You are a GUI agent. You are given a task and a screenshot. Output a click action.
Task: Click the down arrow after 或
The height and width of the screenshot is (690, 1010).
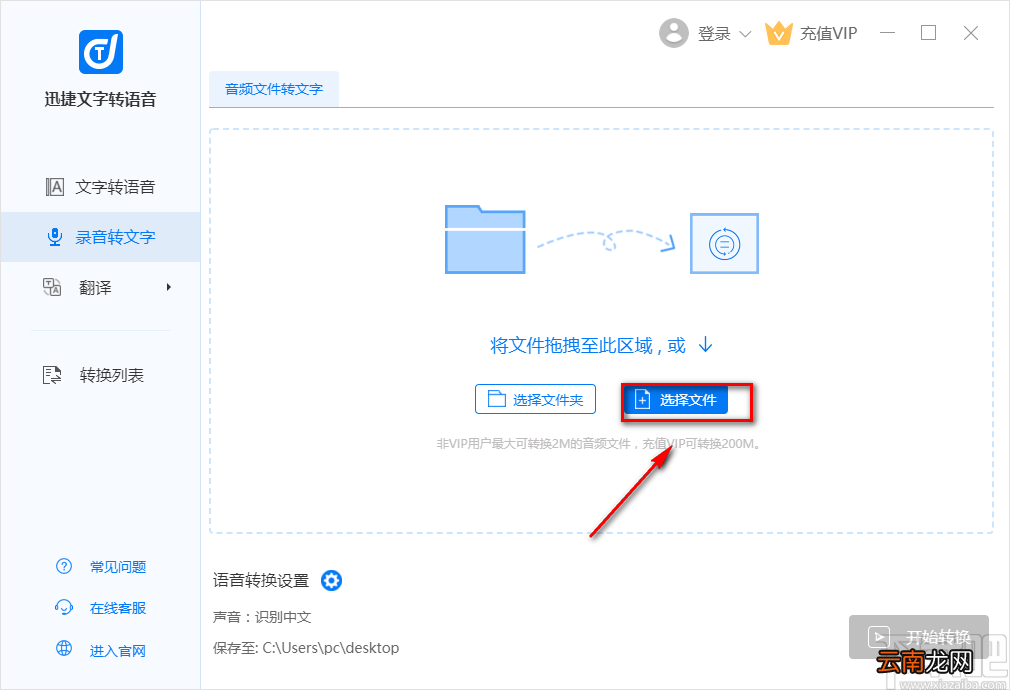point(706,345)
